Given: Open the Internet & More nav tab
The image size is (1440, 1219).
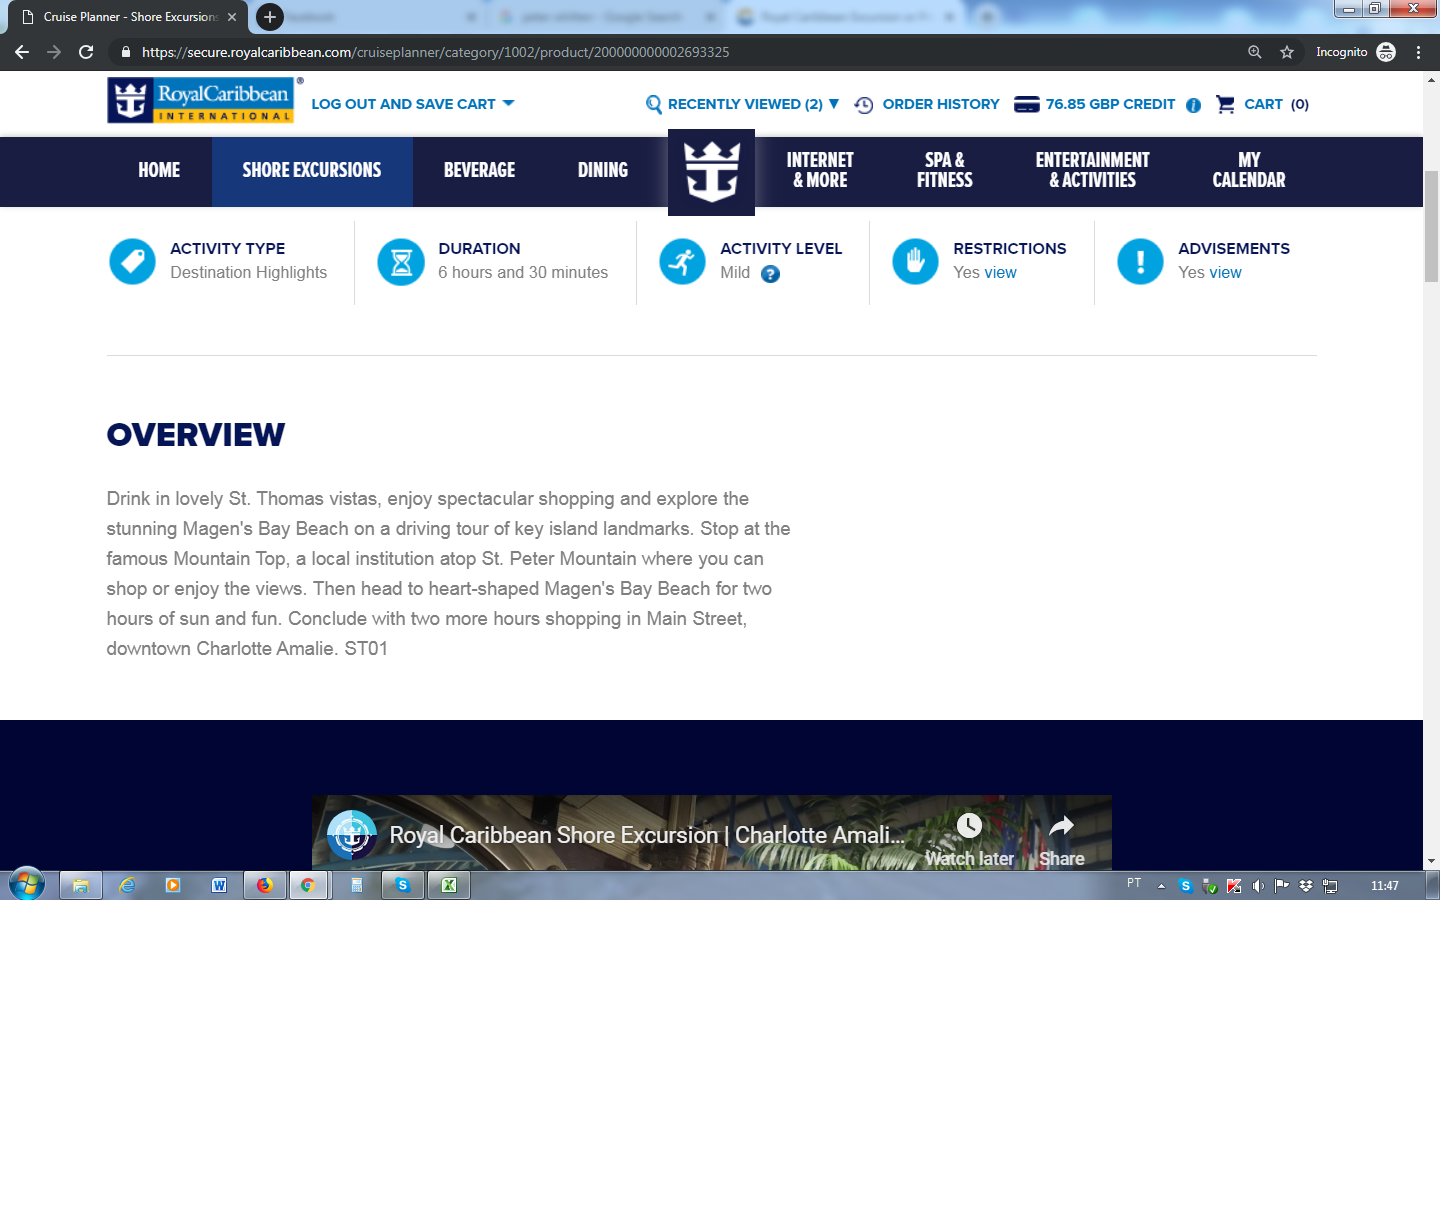Looking at the screenshot, I should click(820, 170).
